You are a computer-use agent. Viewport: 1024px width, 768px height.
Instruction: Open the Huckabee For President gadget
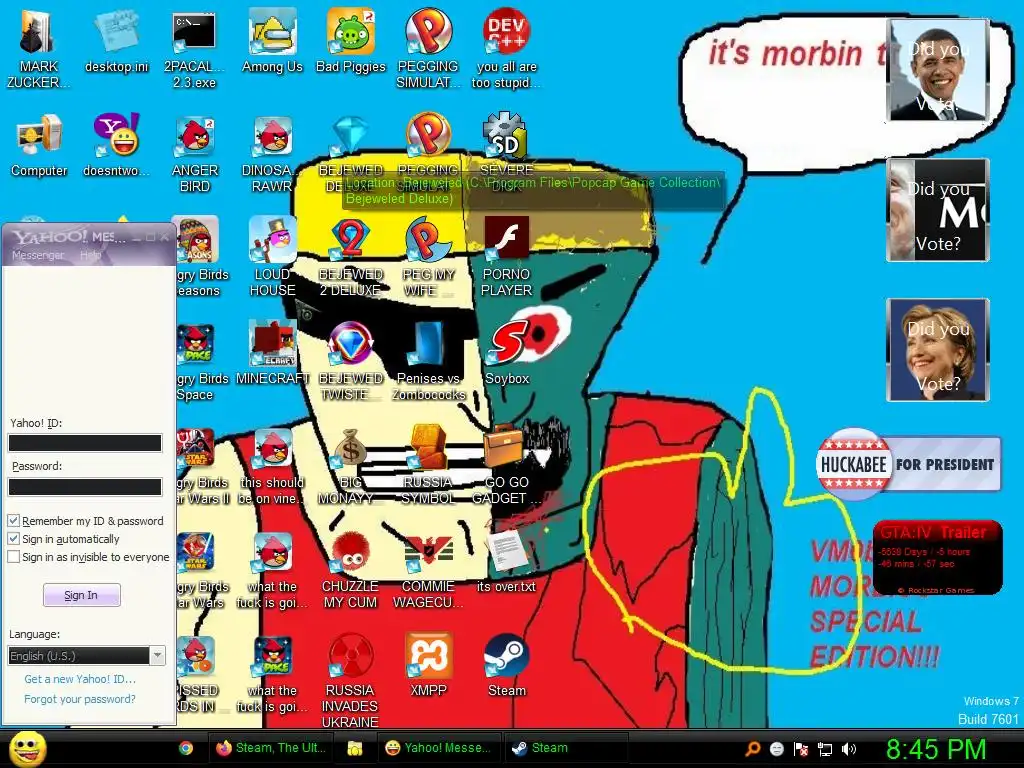[x=908, y=464]
